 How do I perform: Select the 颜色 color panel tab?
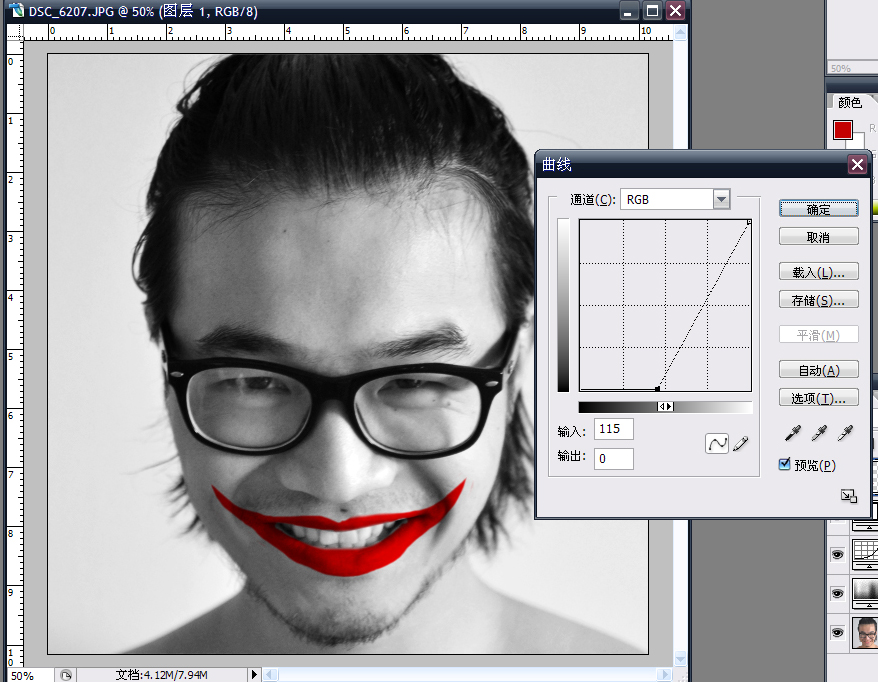tap(849, 102)
